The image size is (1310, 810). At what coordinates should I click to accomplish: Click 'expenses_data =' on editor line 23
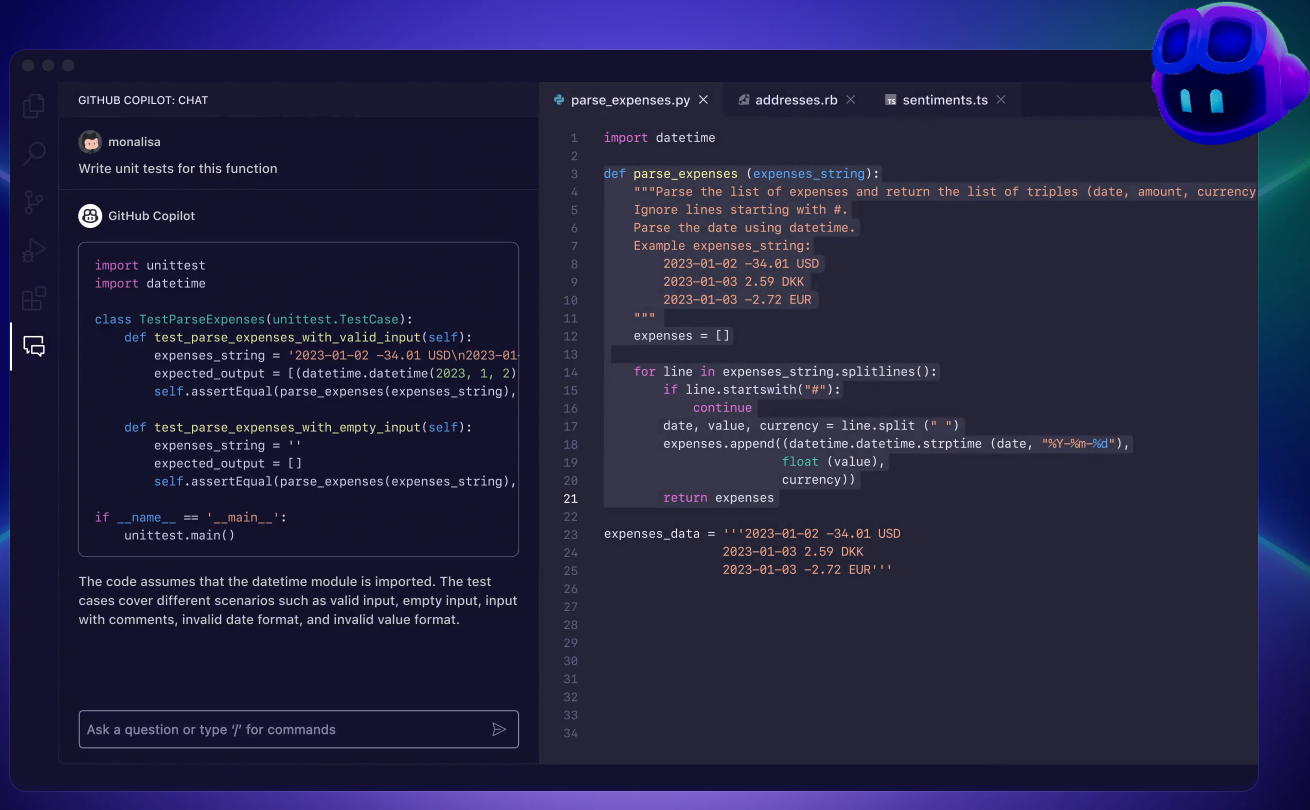coord(659,533)
